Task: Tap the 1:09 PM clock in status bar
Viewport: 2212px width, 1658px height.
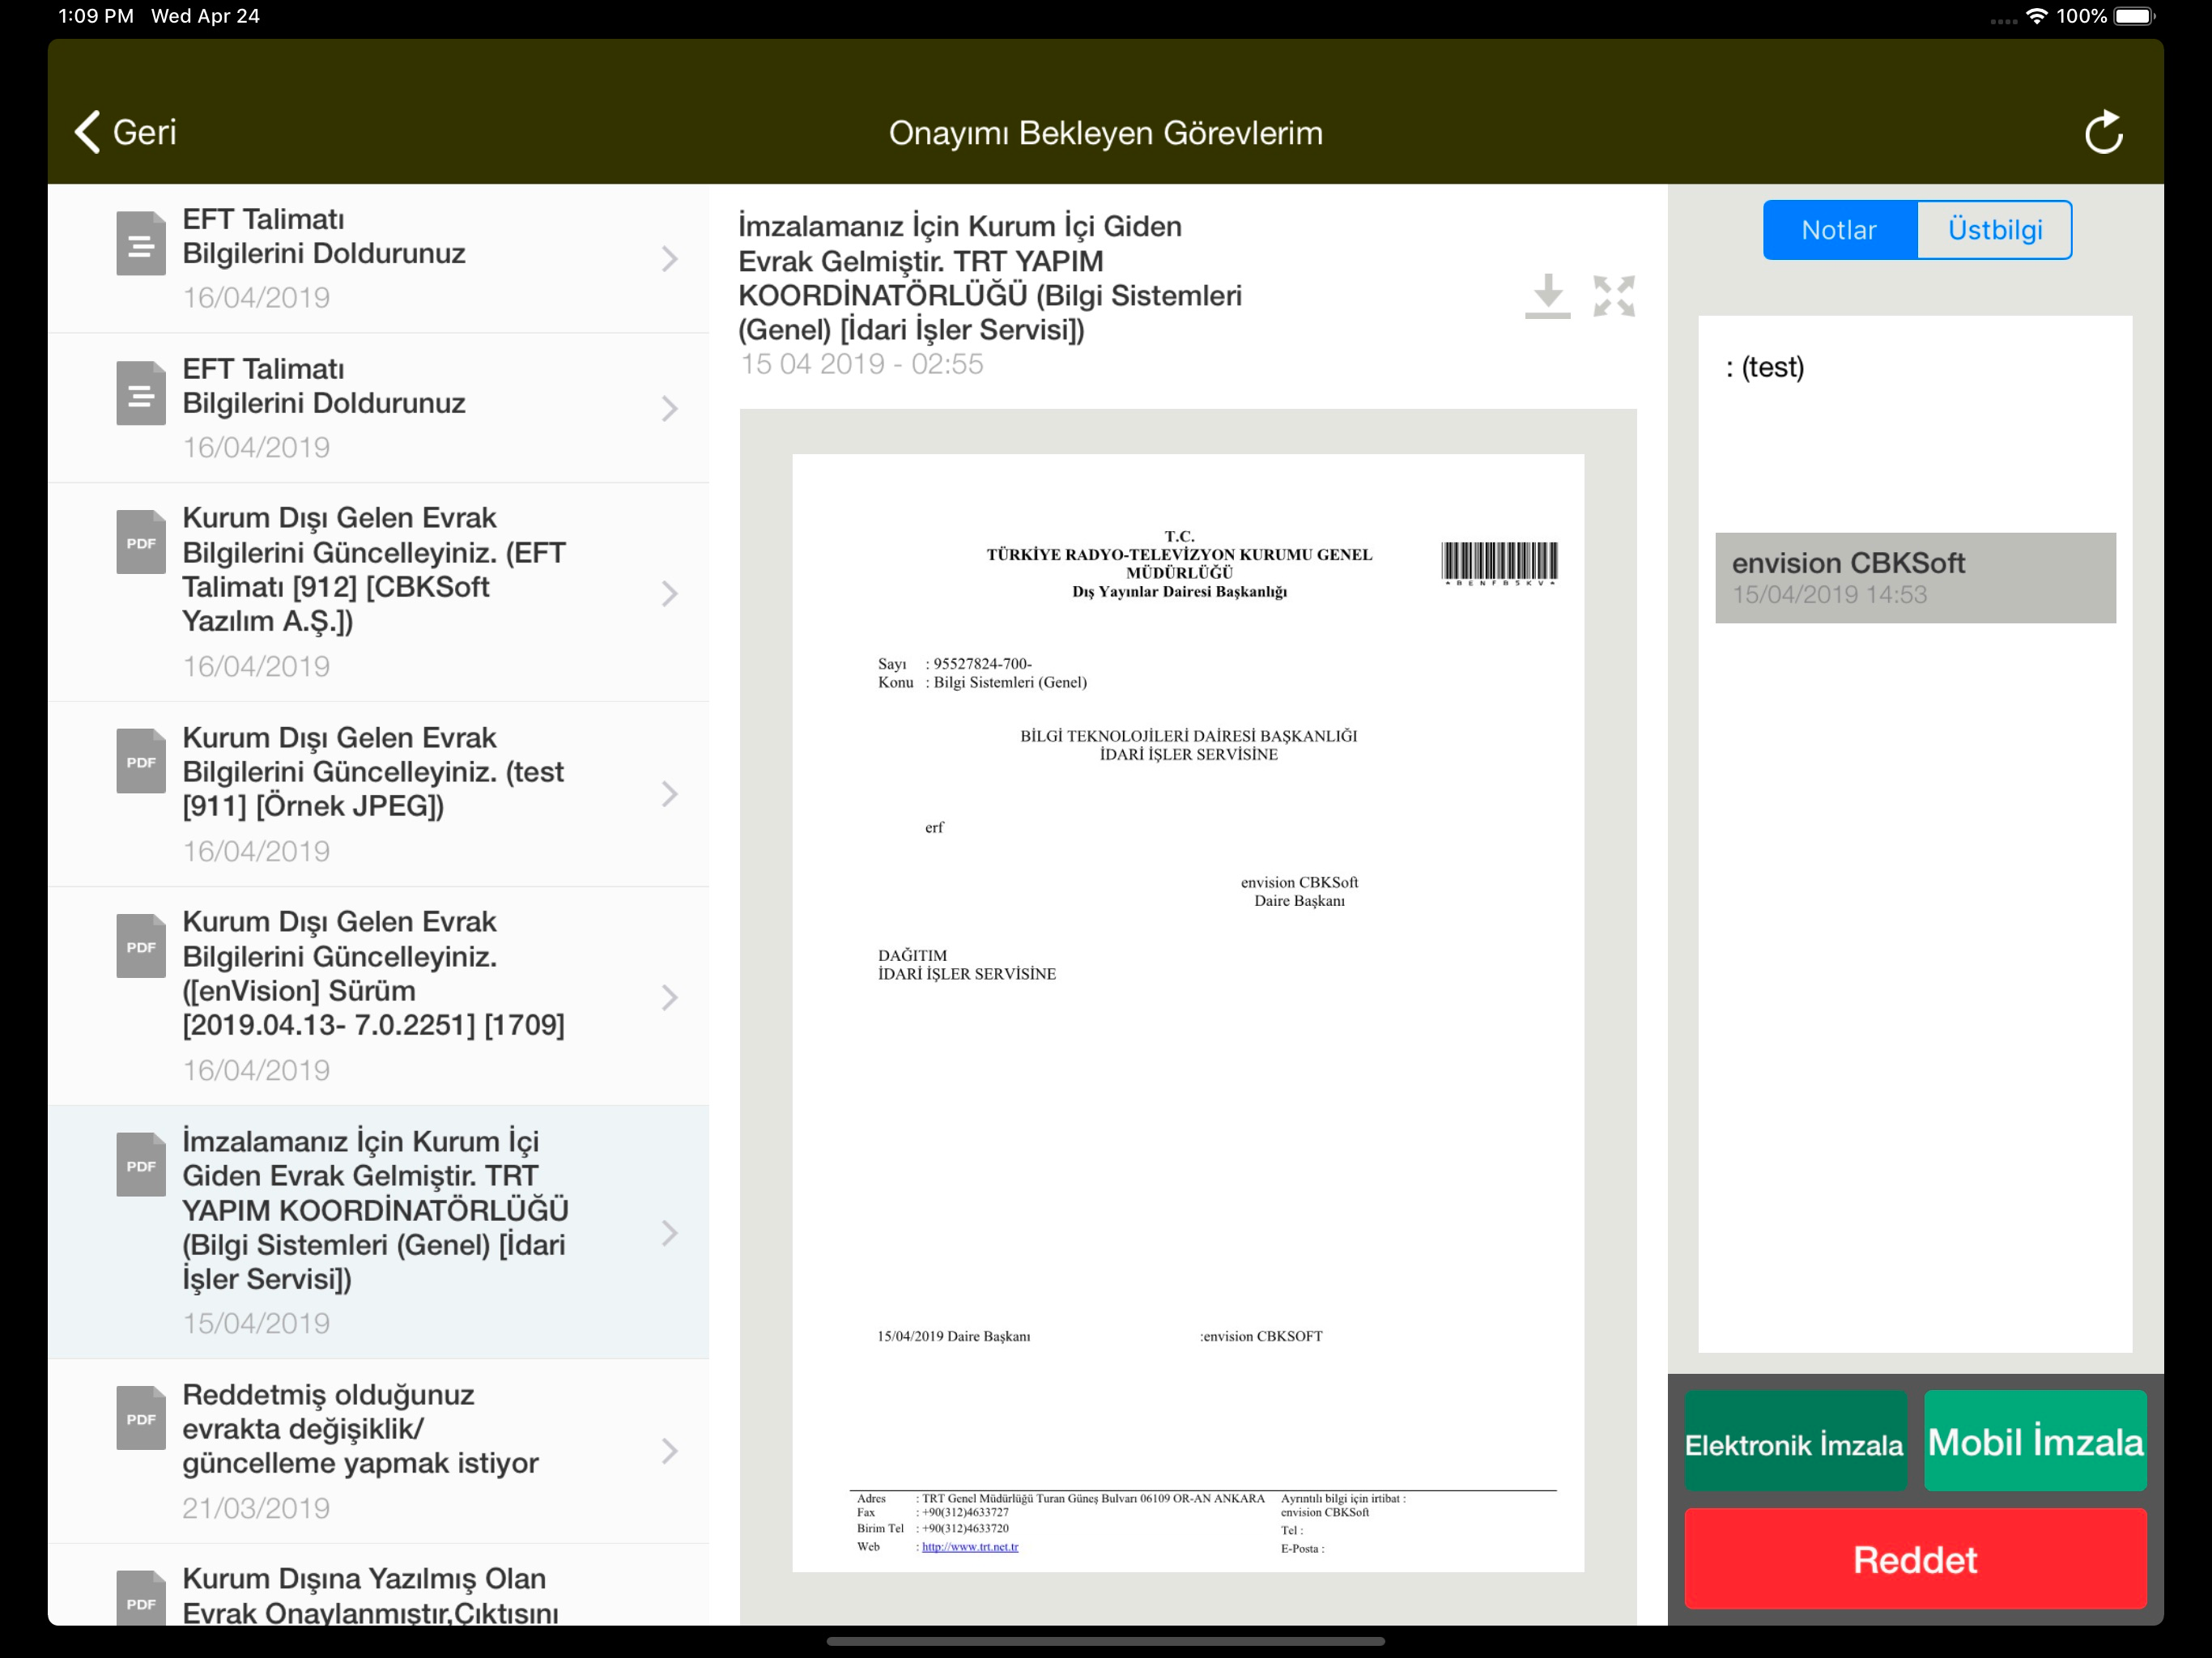Action: (96, 16)
